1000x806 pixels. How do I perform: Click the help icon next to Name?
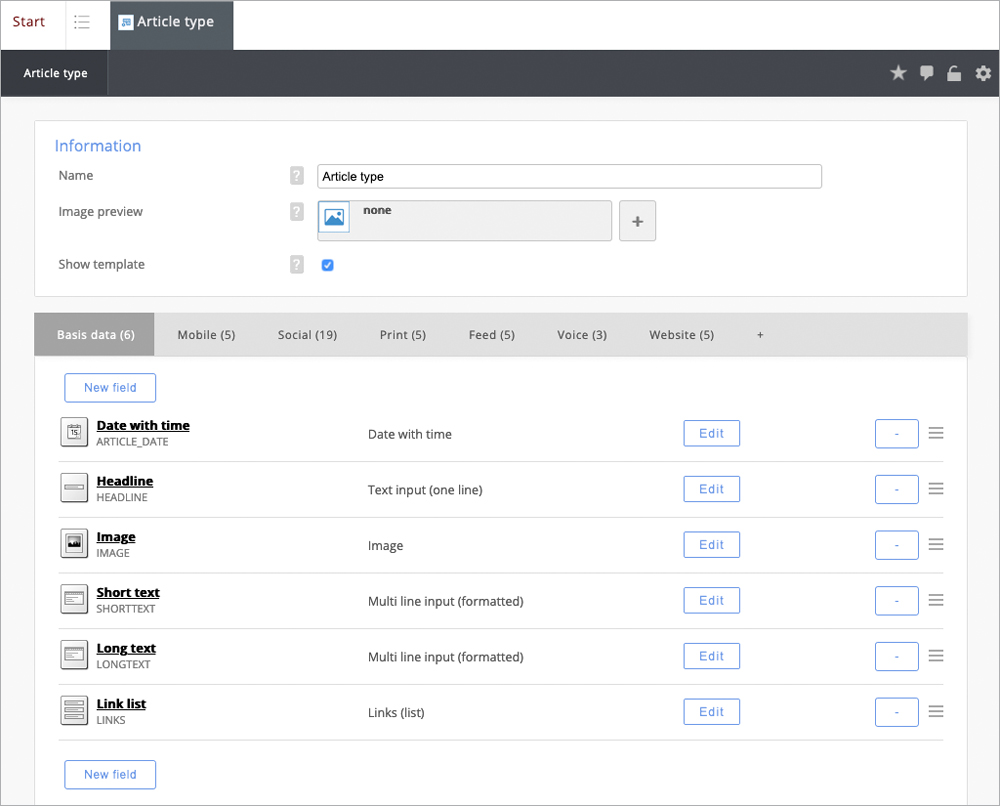click(296, 176)
